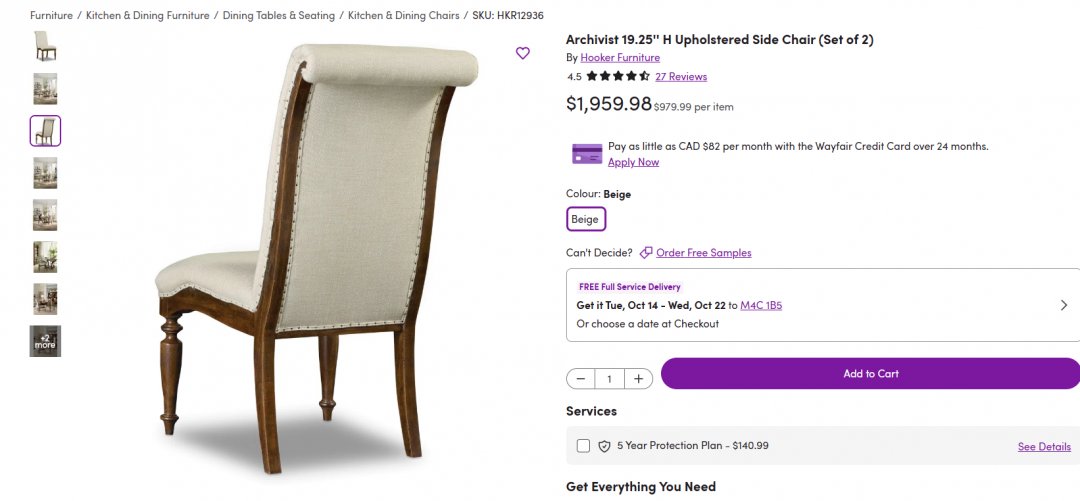
Task: Click Apply Now for Wayfair Credit Card
Action: click(x=633, y=162)
